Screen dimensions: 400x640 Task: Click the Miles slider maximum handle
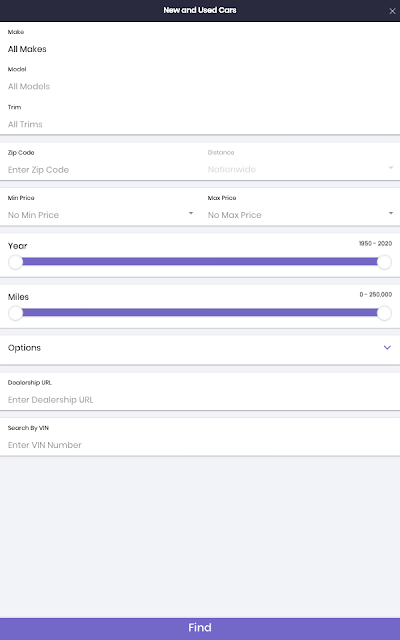(x=384, y=313)
